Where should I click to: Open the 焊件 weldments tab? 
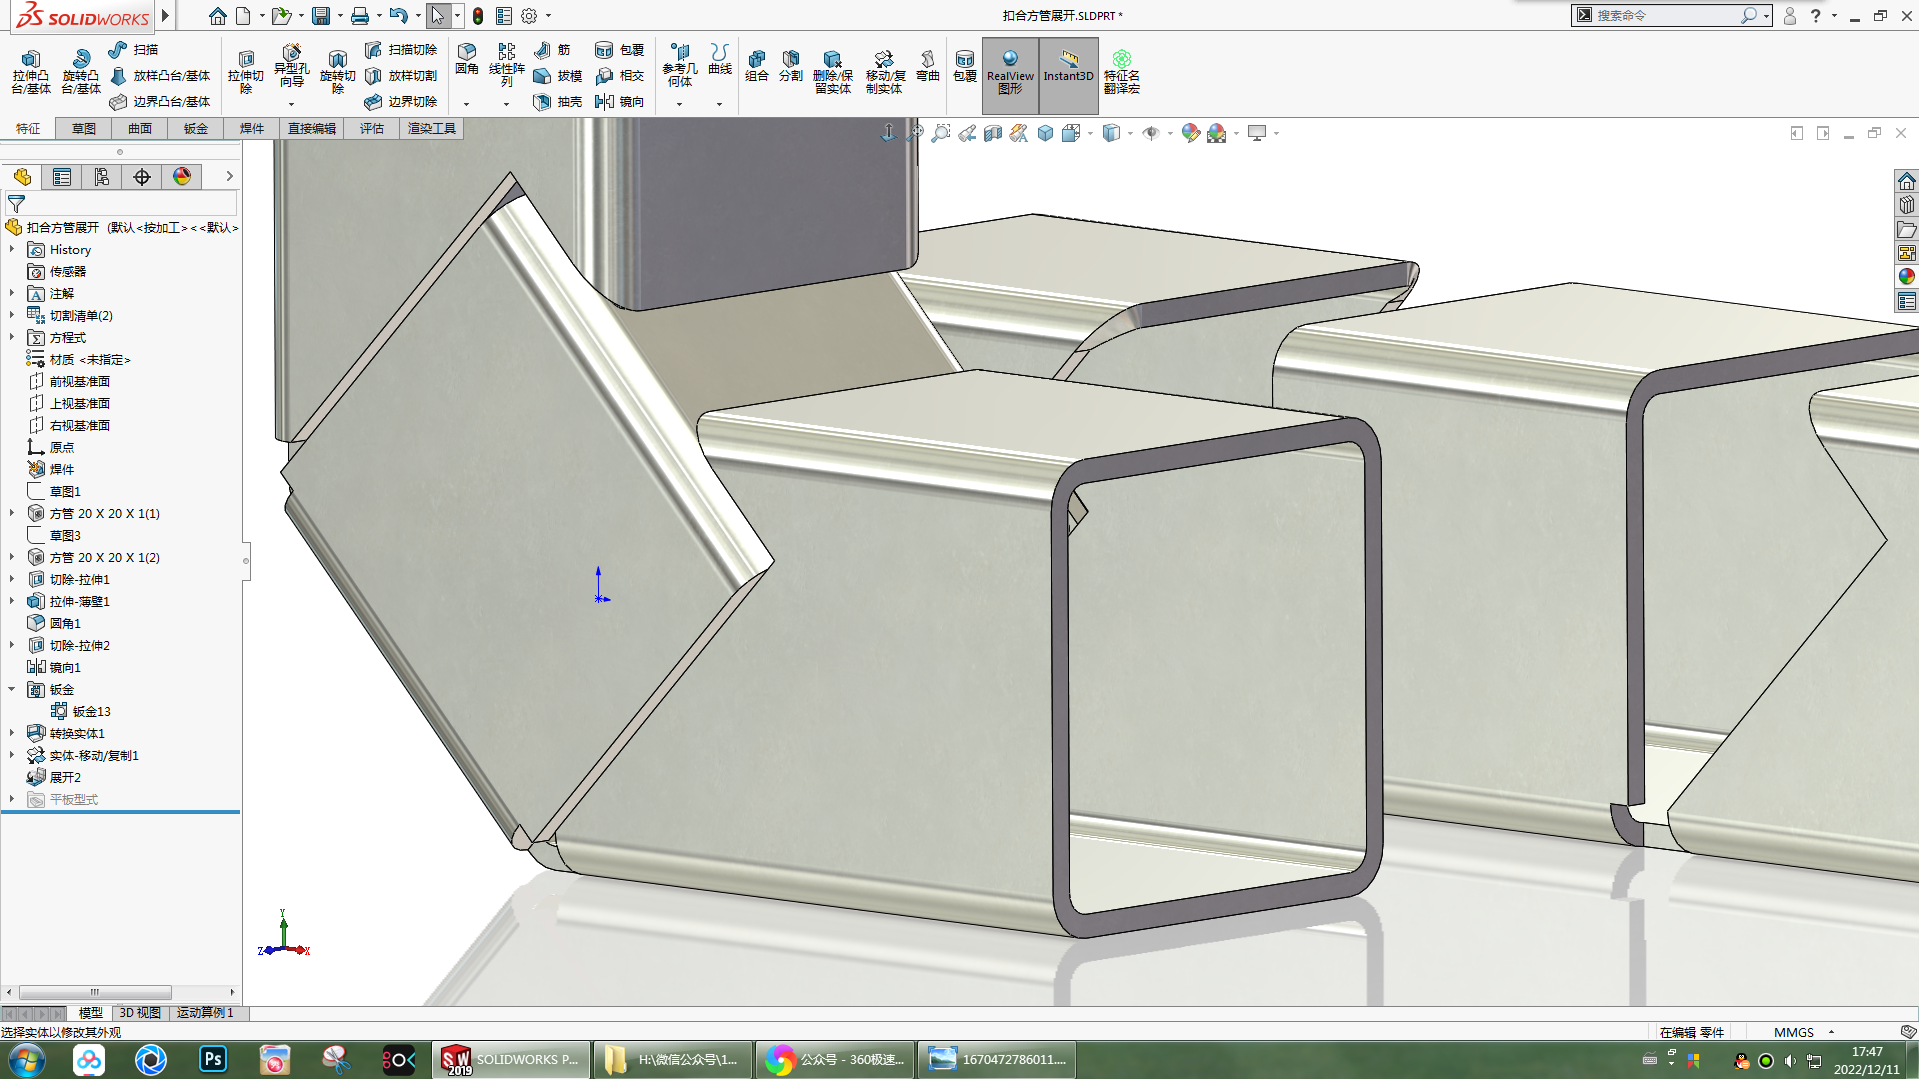pos(252,128)
